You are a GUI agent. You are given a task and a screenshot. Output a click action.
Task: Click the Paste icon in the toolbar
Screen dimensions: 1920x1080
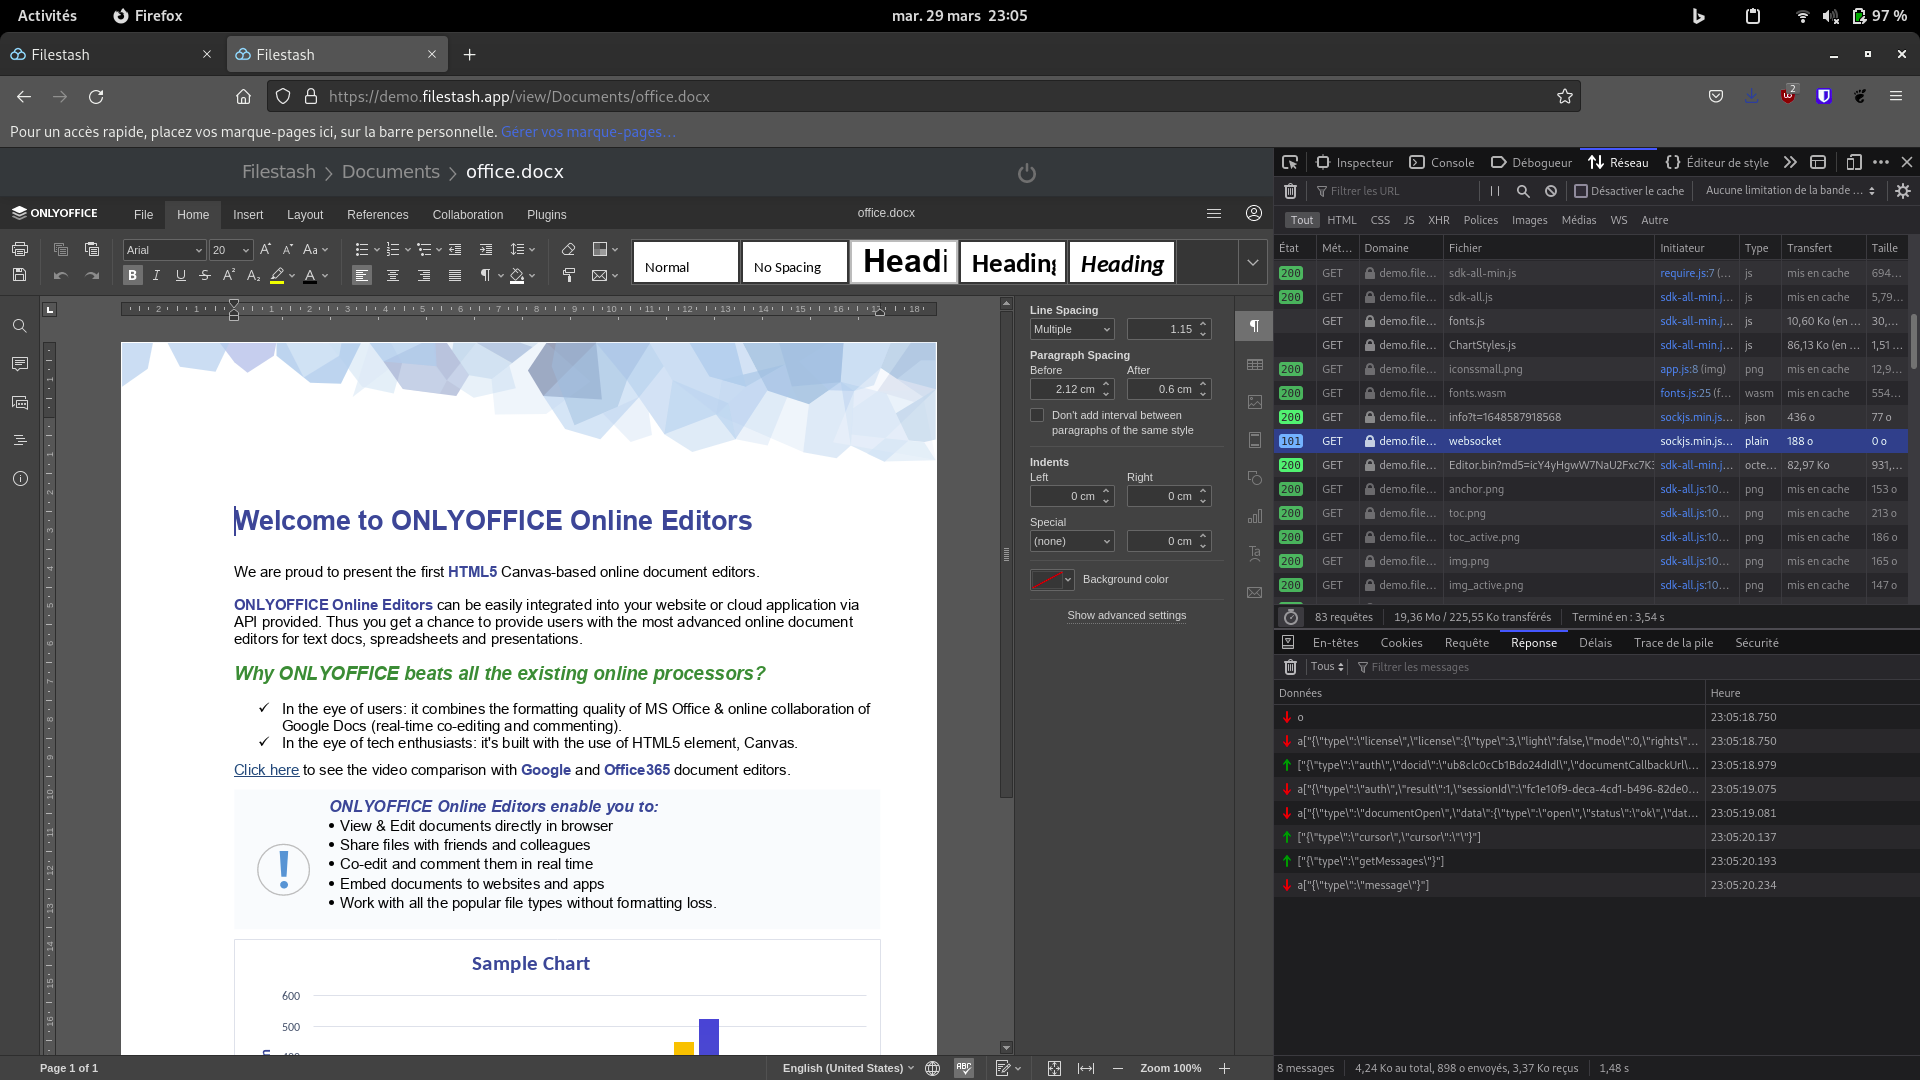tap(92, 249)
